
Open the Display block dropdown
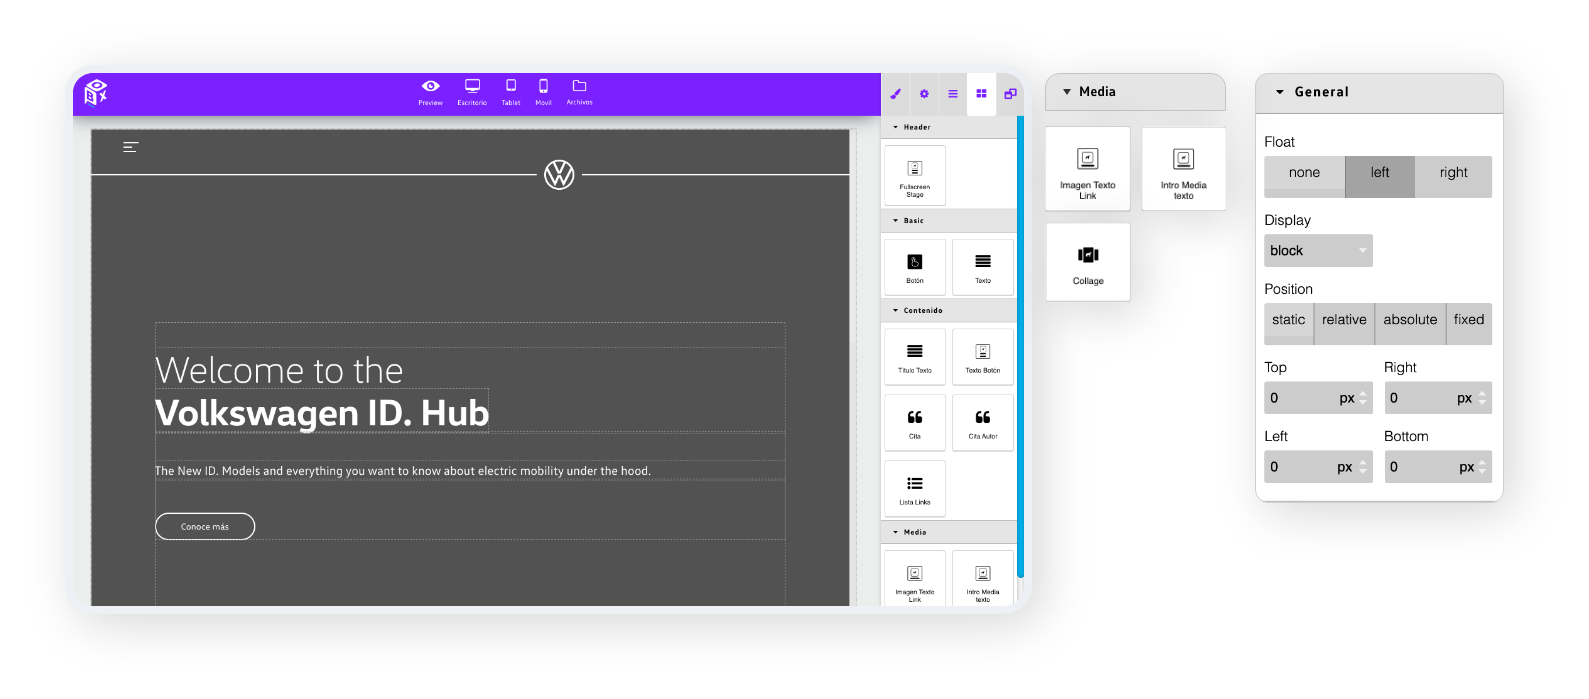point(1318,251)
